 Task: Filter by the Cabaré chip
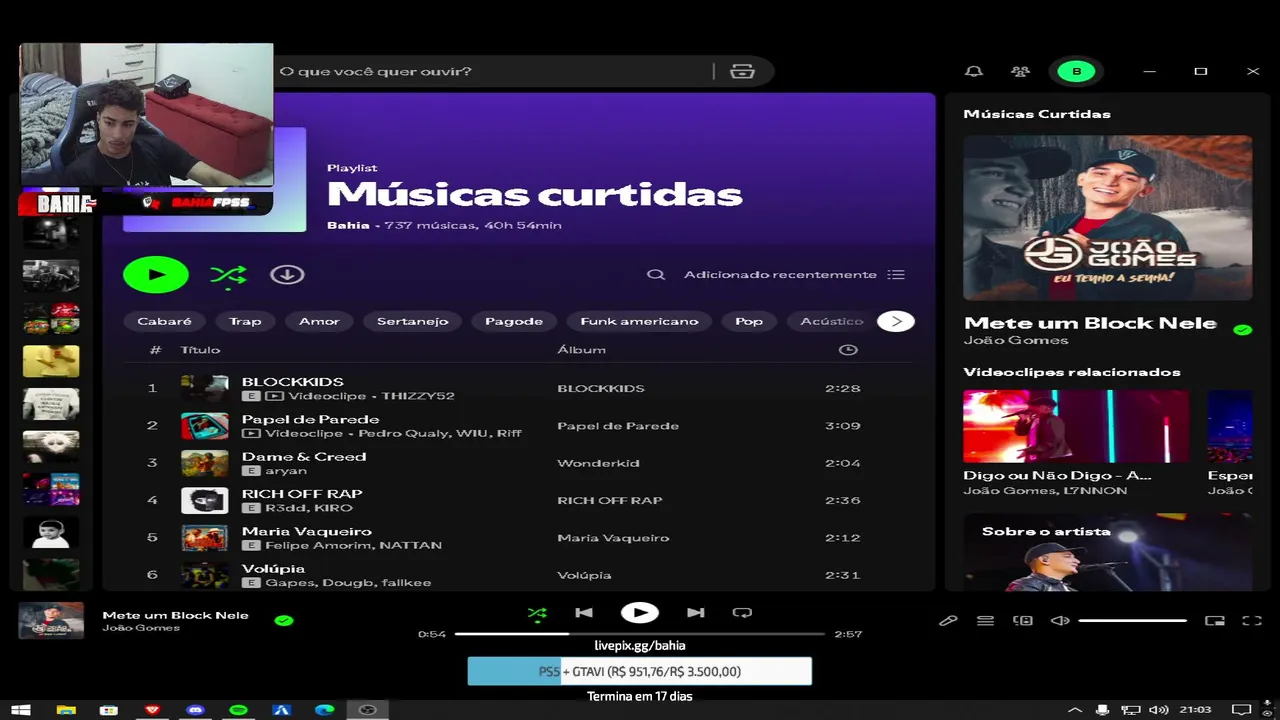pyautogui.click(x=164, y=321)
